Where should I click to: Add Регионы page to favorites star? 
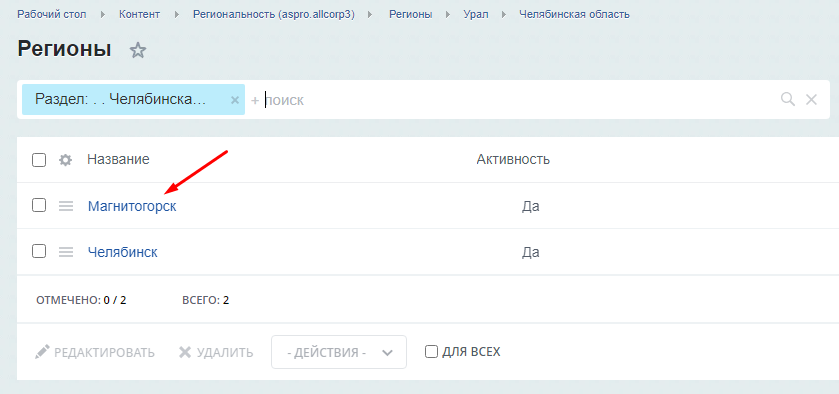pos(138,50)
